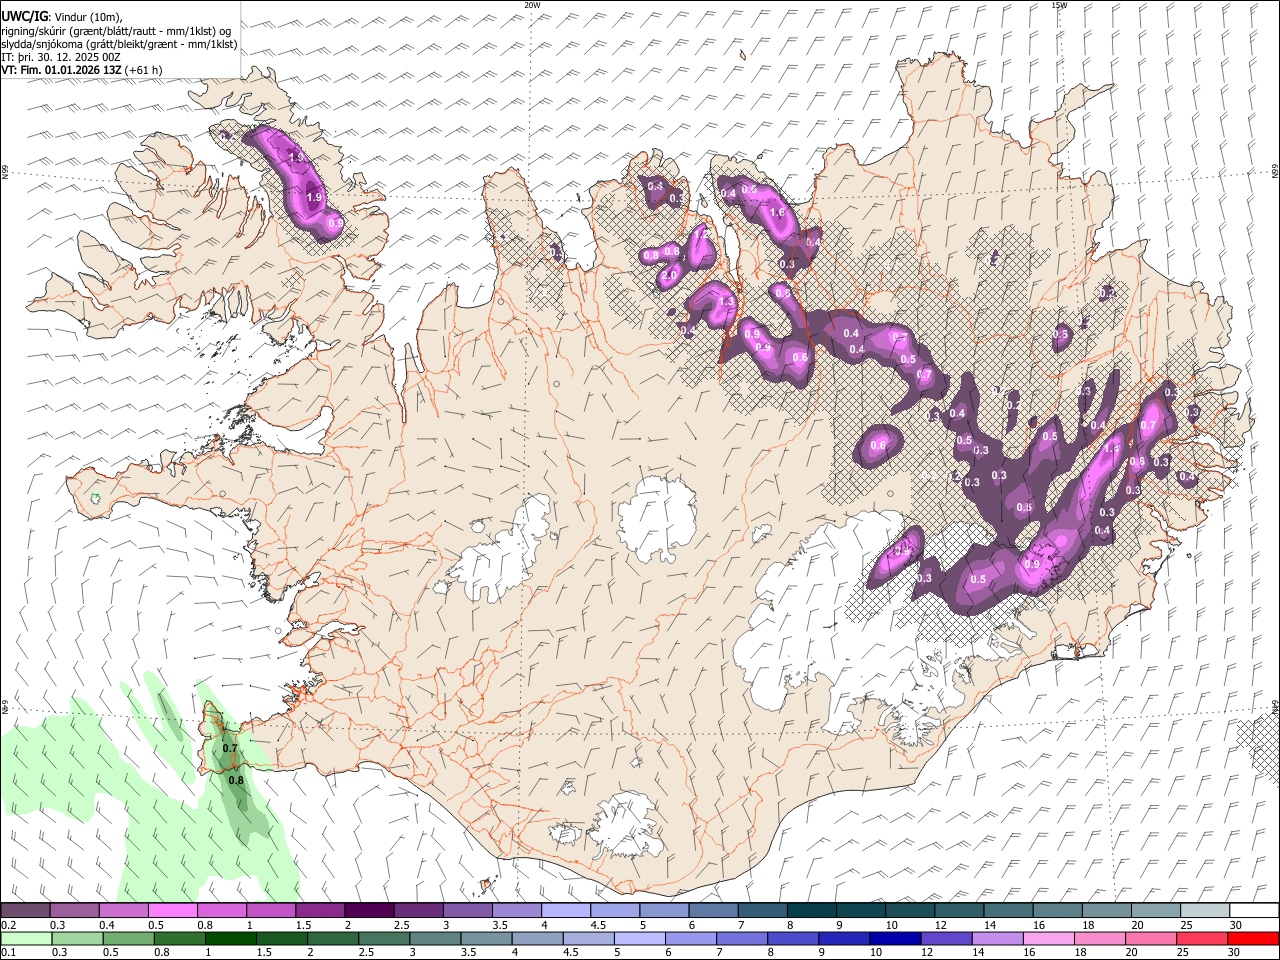The image size is (1280, 960).
Task: Click the bright pink snow swatch for 0.5
Action: pos(172,910)
